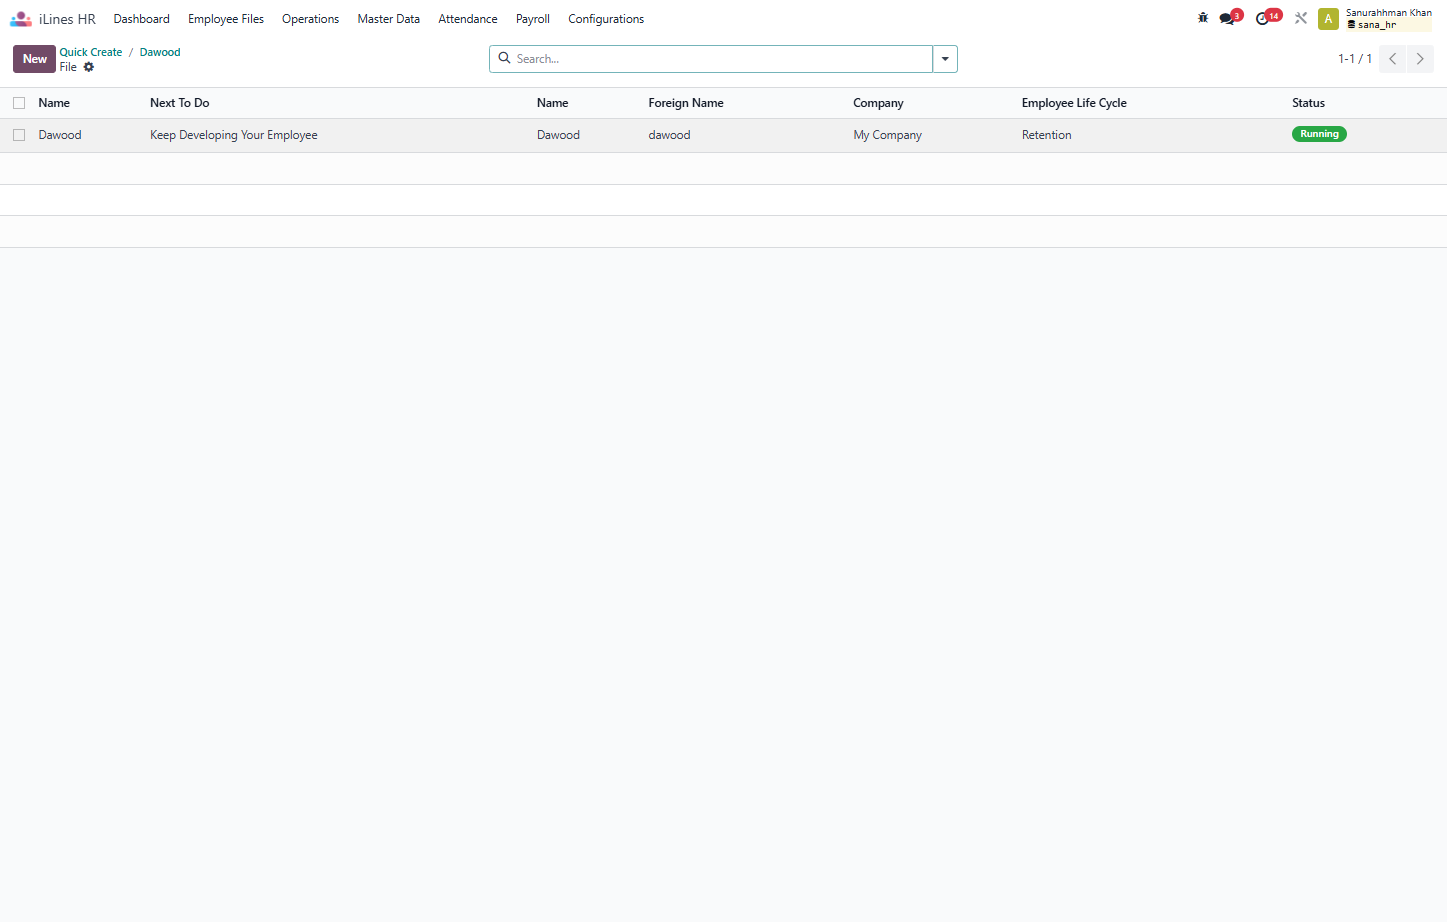Sort by the Foreign Name column header
Viewport: 1447px width, 922px height.
point(686,103)
